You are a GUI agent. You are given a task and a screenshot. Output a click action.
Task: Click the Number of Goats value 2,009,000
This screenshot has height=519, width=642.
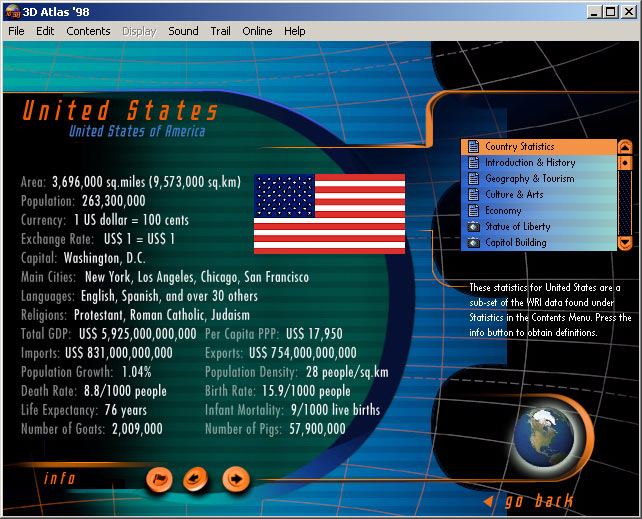137,429
